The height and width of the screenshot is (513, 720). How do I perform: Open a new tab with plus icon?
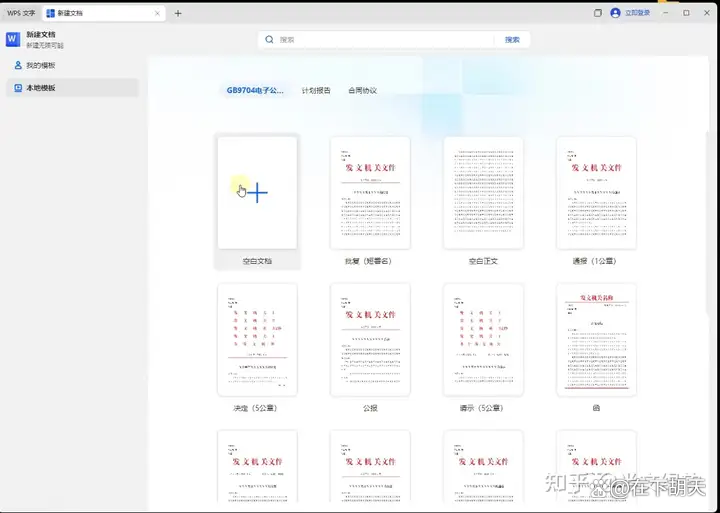tap(178, 13)
